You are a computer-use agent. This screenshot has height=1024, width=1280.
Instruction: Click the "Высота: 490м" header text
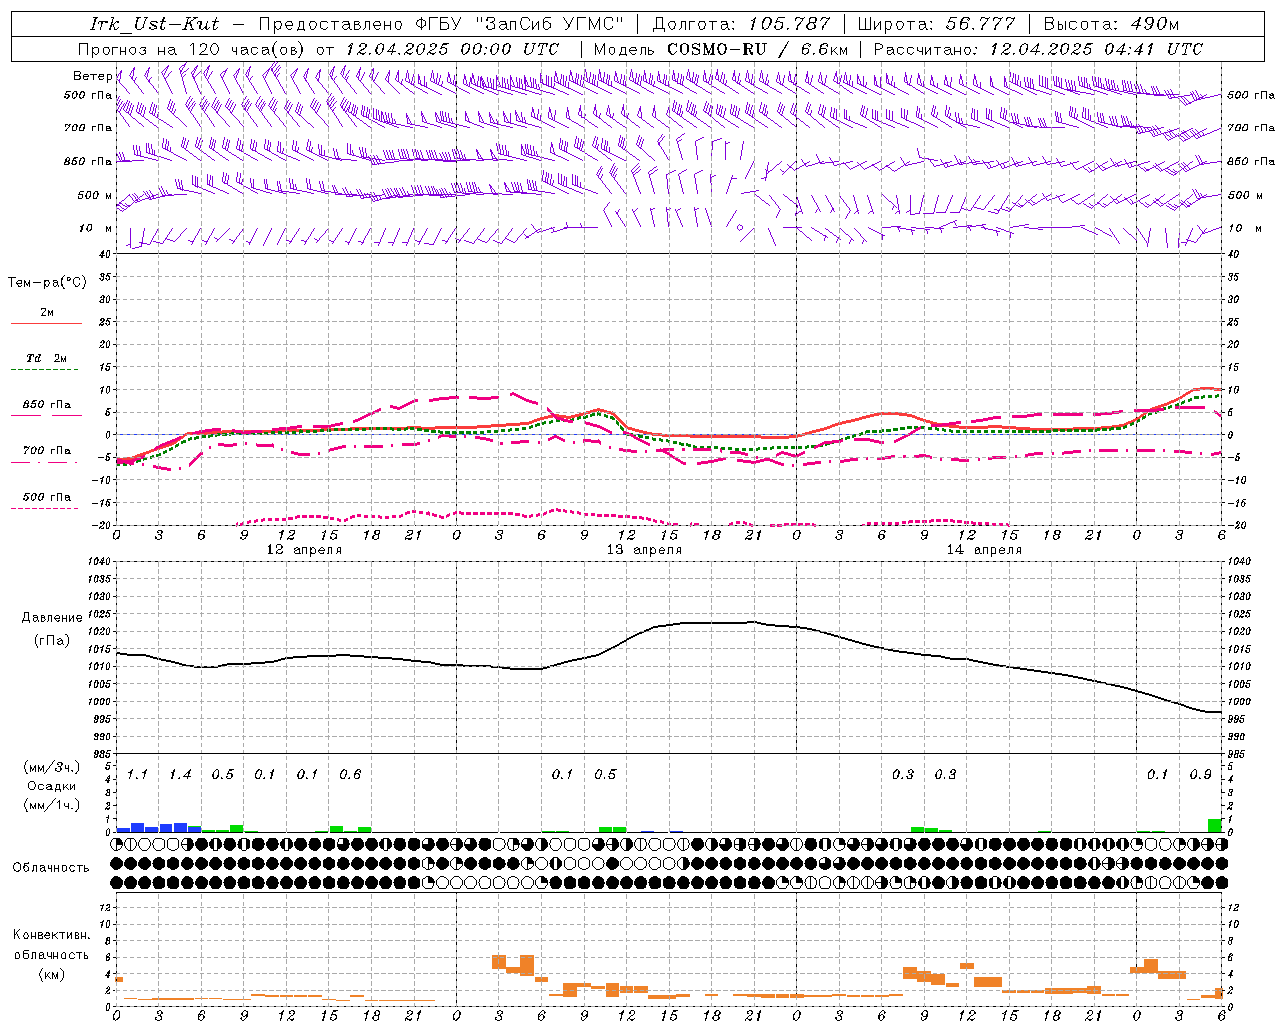pos(1111,24)
